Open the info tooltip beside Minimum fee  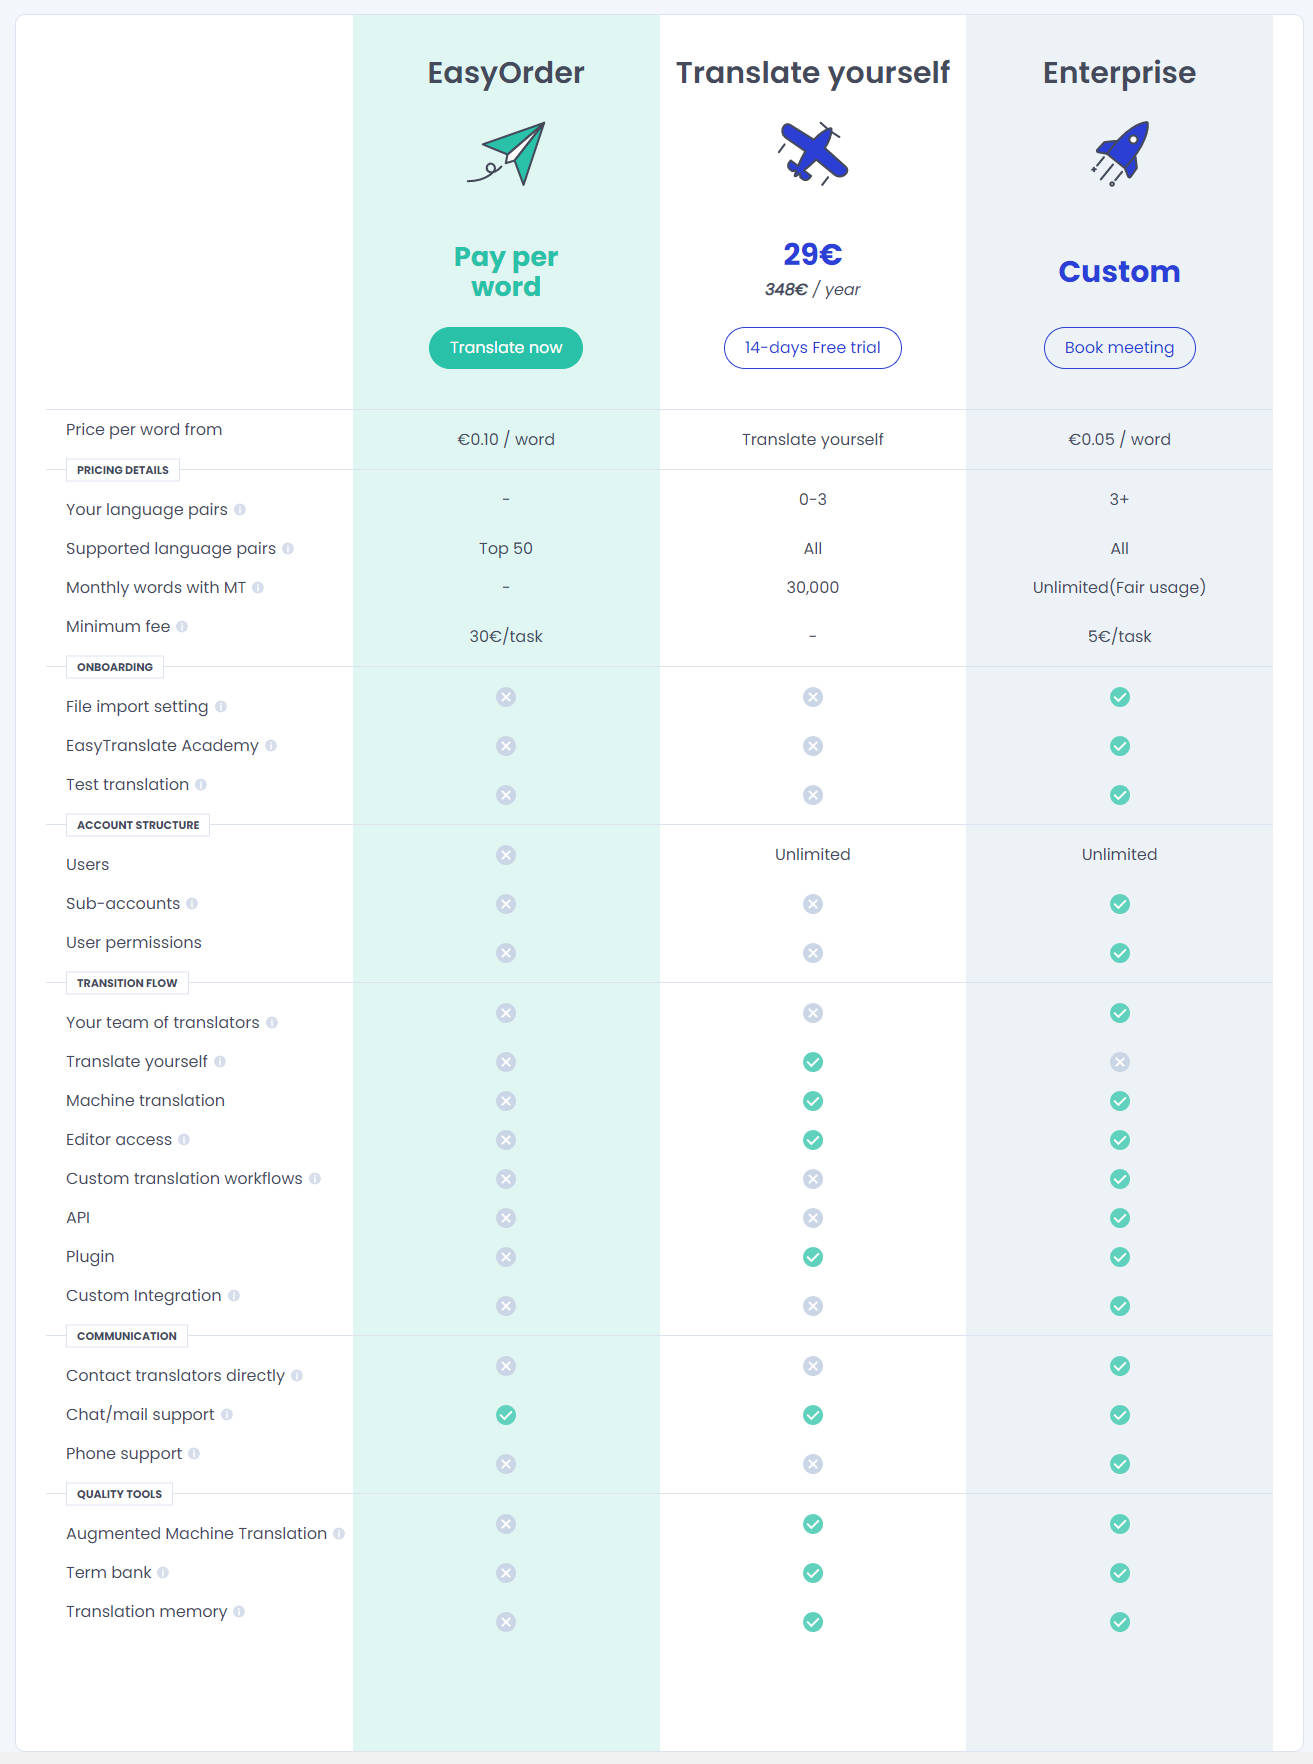182,626
